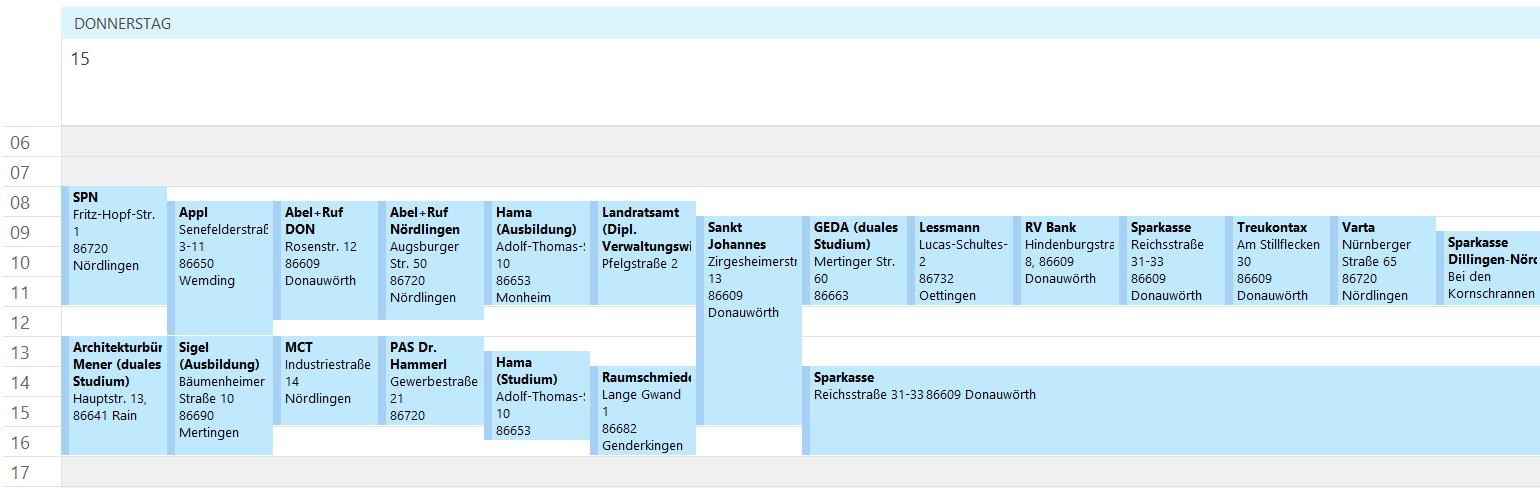Click the 06 hour label

(x=20, y=143)
